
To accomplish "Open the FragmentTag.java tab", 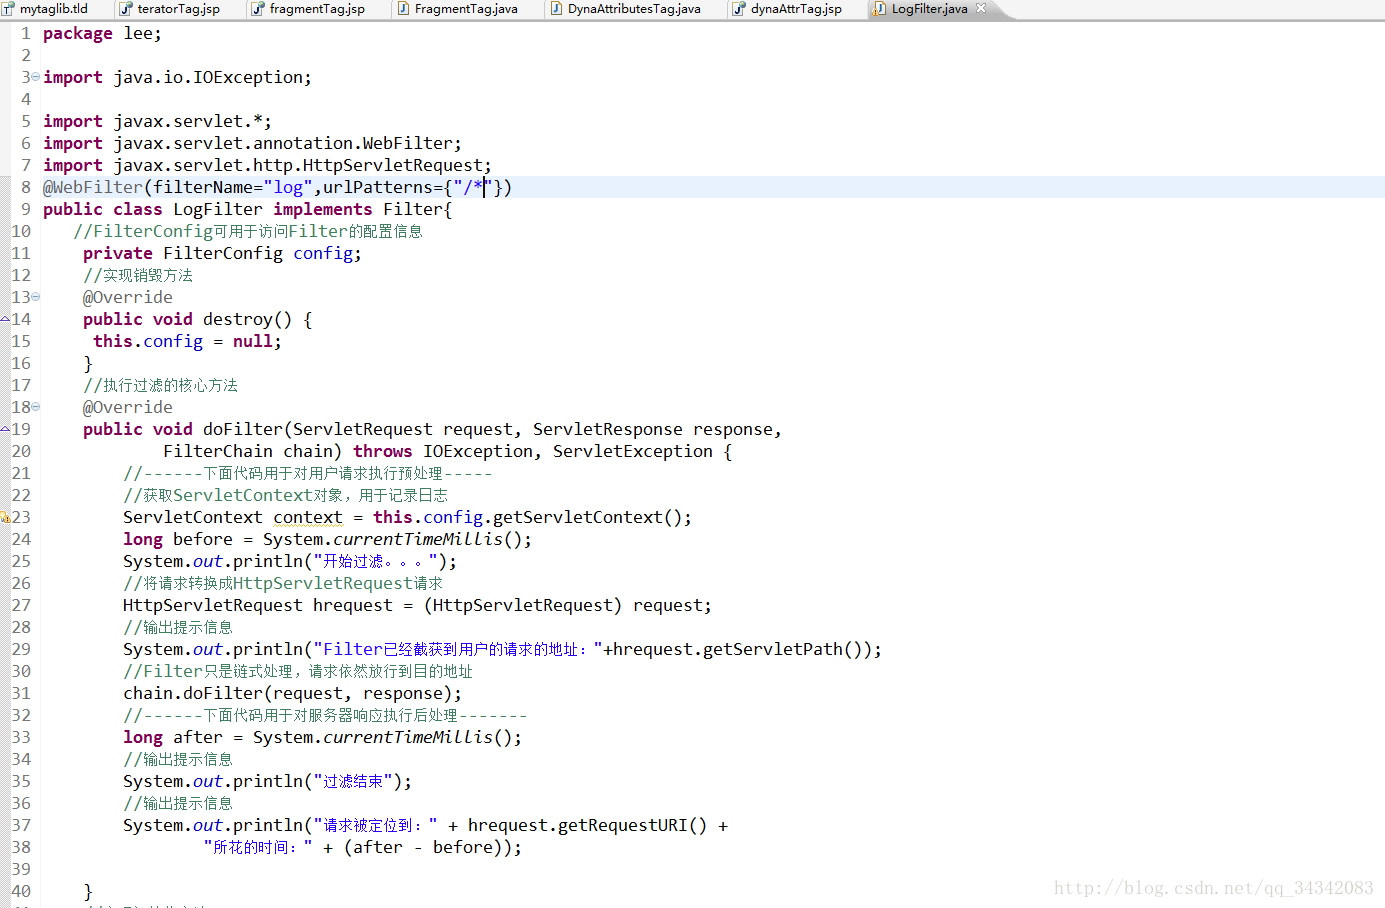I will [x=457, y=9].
